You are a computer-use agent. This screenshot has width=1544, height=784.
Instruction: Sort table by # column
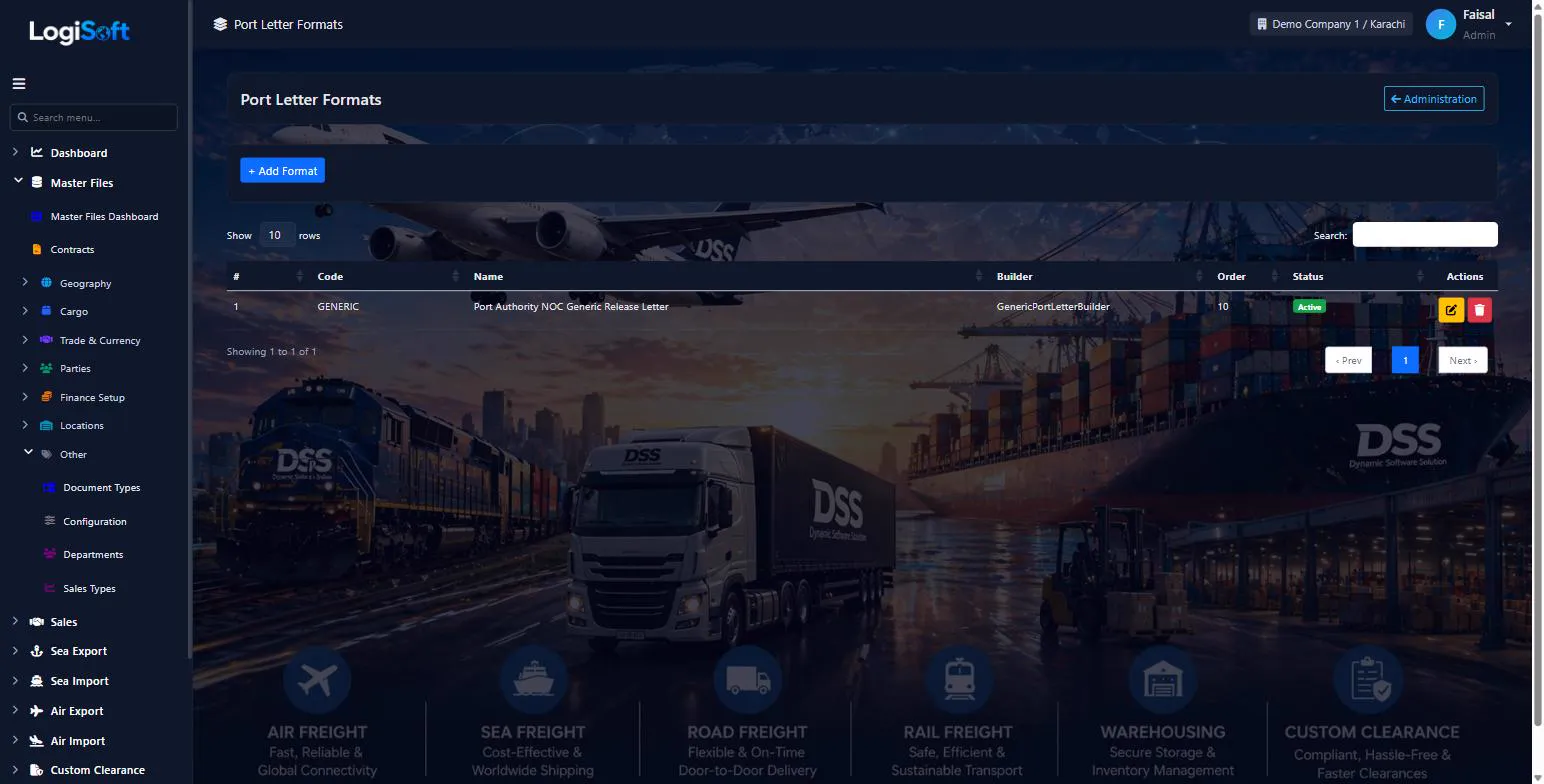point(267,276)
